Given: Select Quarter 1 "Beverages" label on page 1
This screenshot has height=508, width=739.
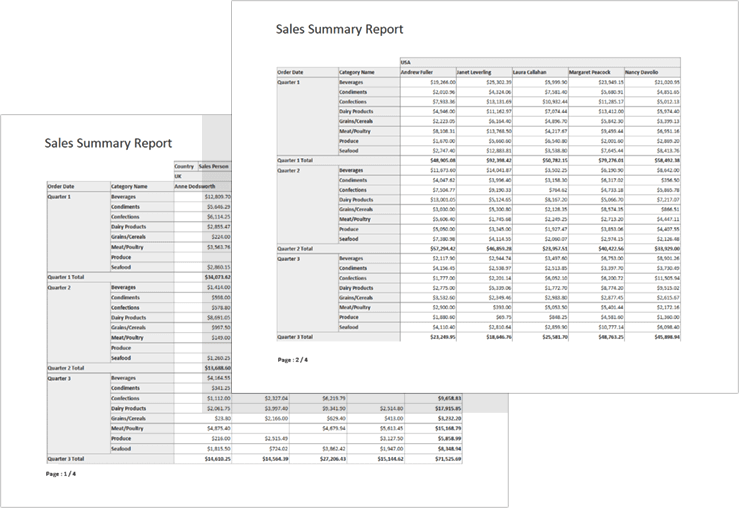Looking at the screenshot, I should coord(123,197).
